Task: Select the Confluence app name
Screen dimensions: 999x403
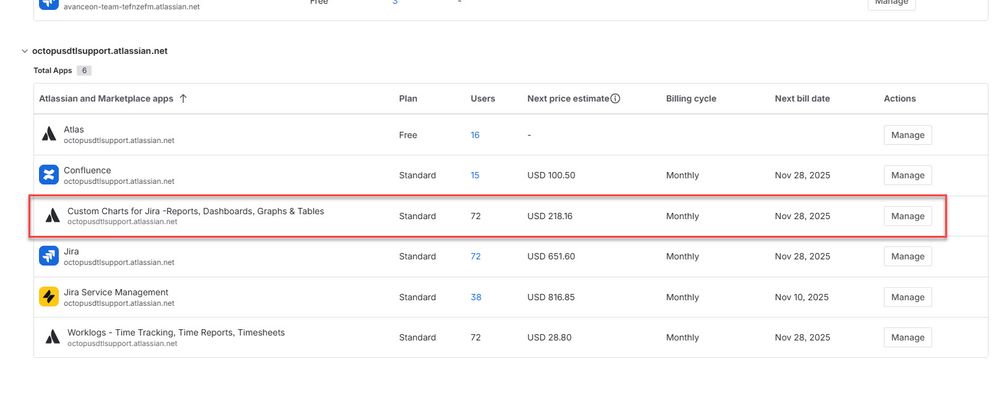Action: point(87,170)
